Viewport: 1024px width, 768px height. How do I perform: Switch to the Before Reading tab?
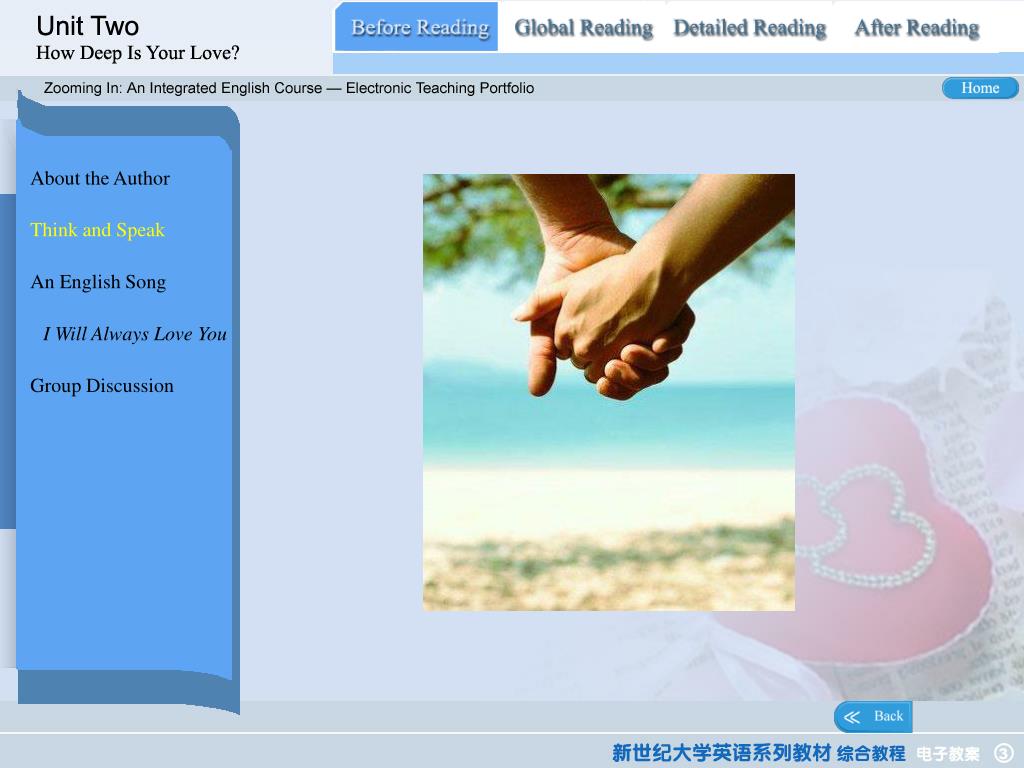tap(417, 27)
